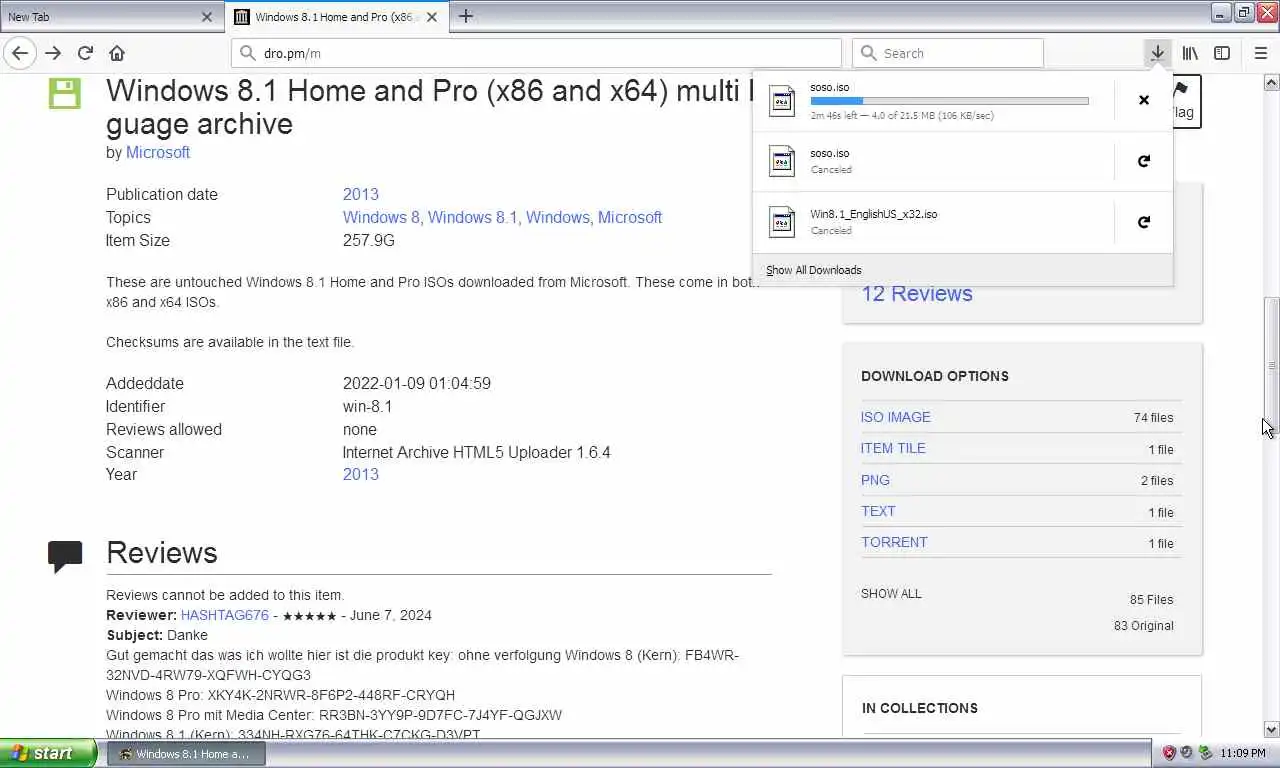Click the Identifier win-8.1 value
The image size is (1280, 768).
pyautogui.click(x=368, y=406)
